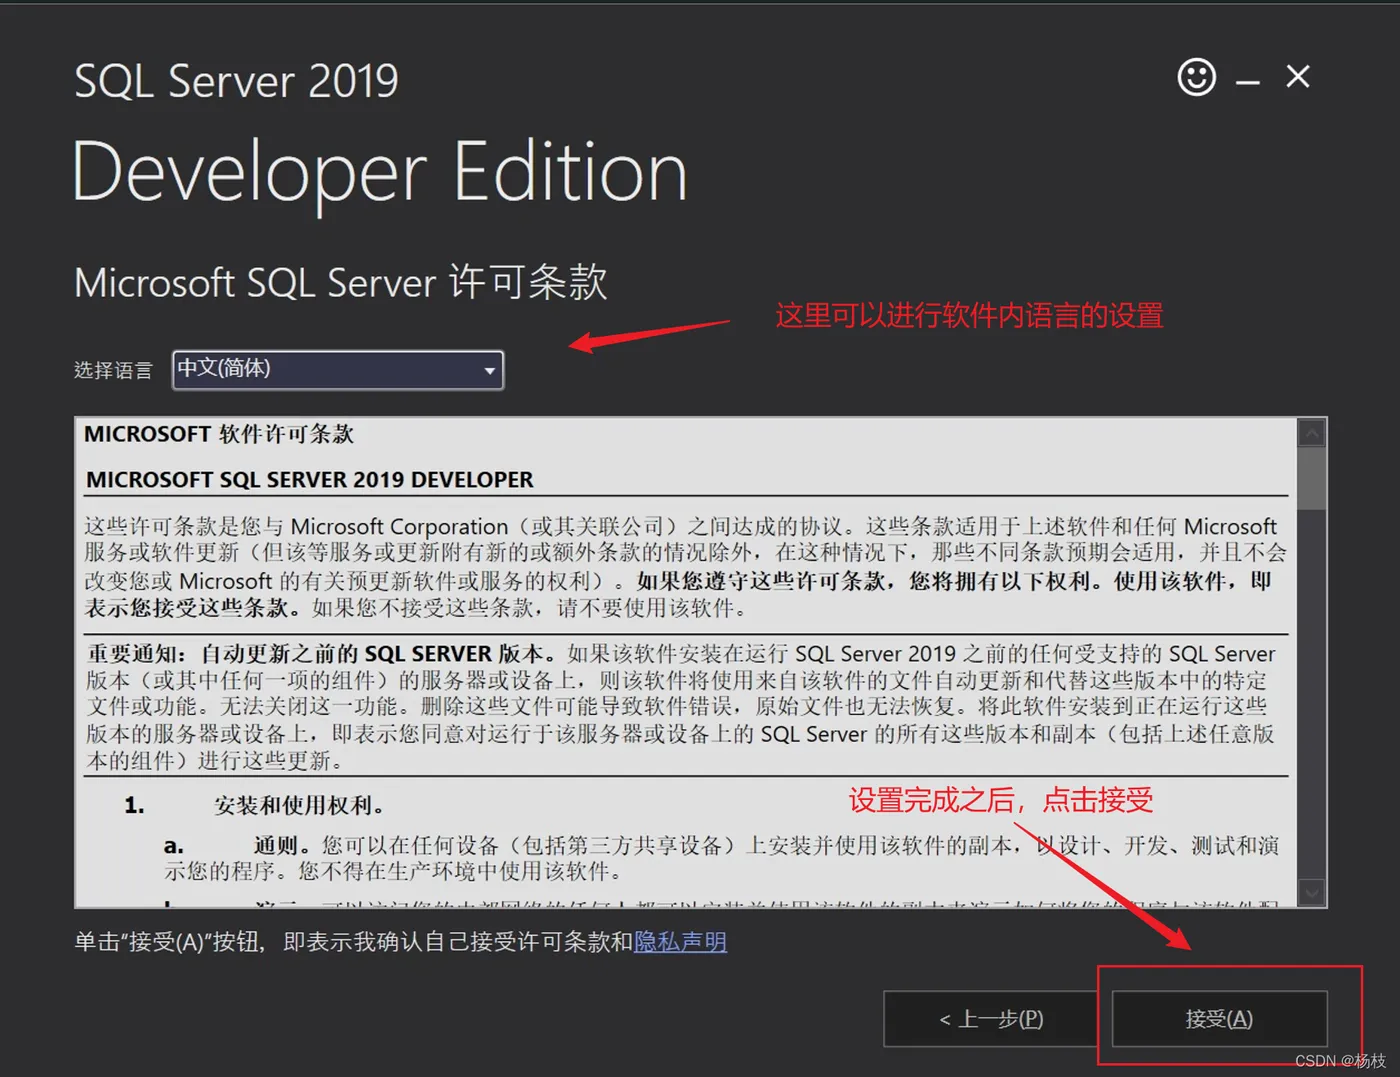Open the 隐私声明 privacy statement link
This screenshot has height=1077, width=1400.
[680, 942]
